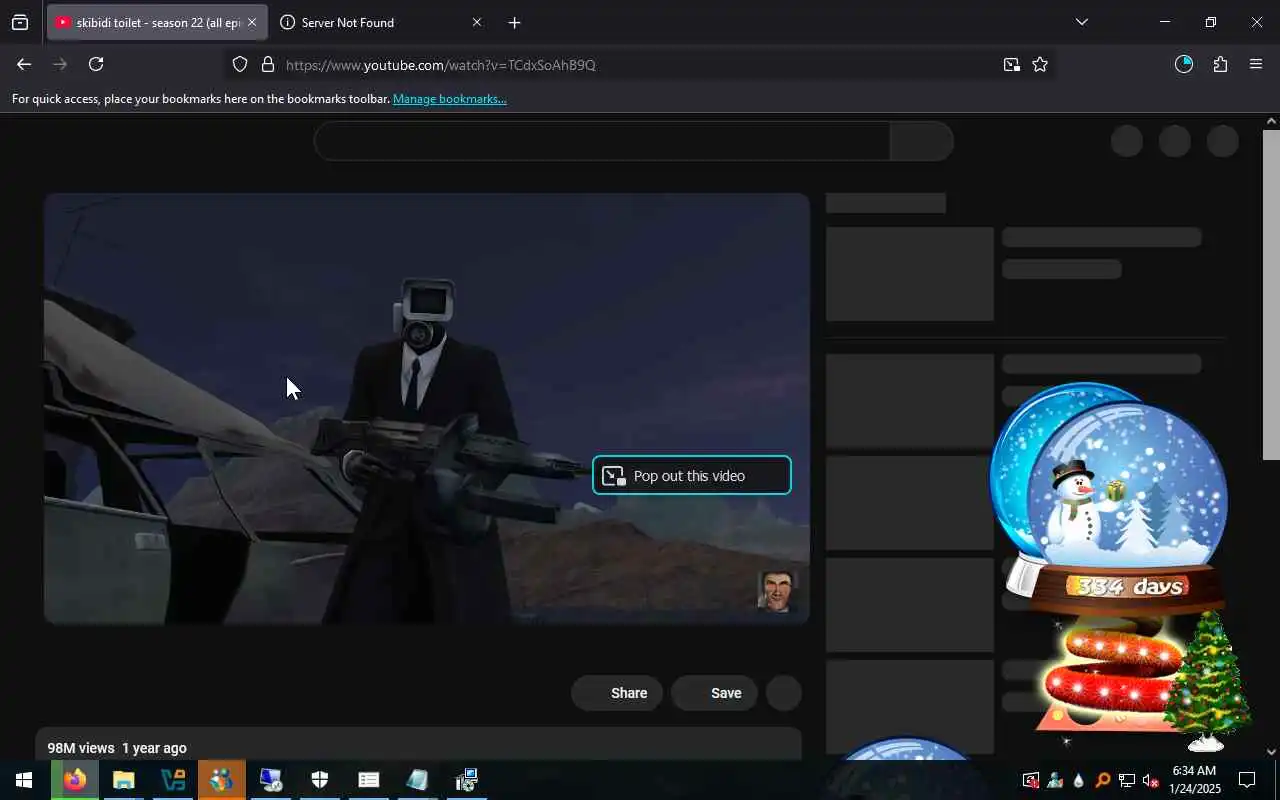
Task: Open the Windows notification center
Action: (x=1247, y=780)
